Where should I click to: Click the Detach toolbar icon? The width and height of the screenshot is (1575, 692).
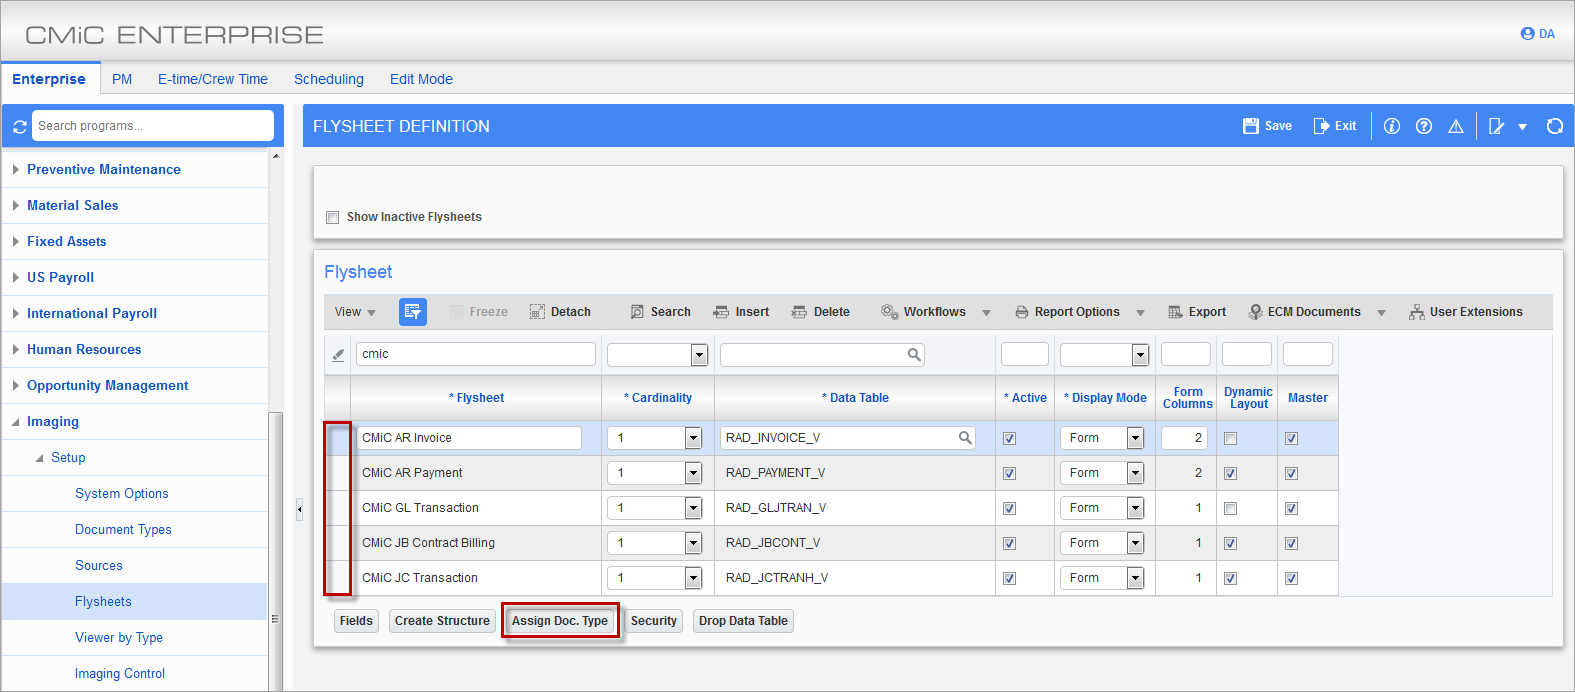537,312
